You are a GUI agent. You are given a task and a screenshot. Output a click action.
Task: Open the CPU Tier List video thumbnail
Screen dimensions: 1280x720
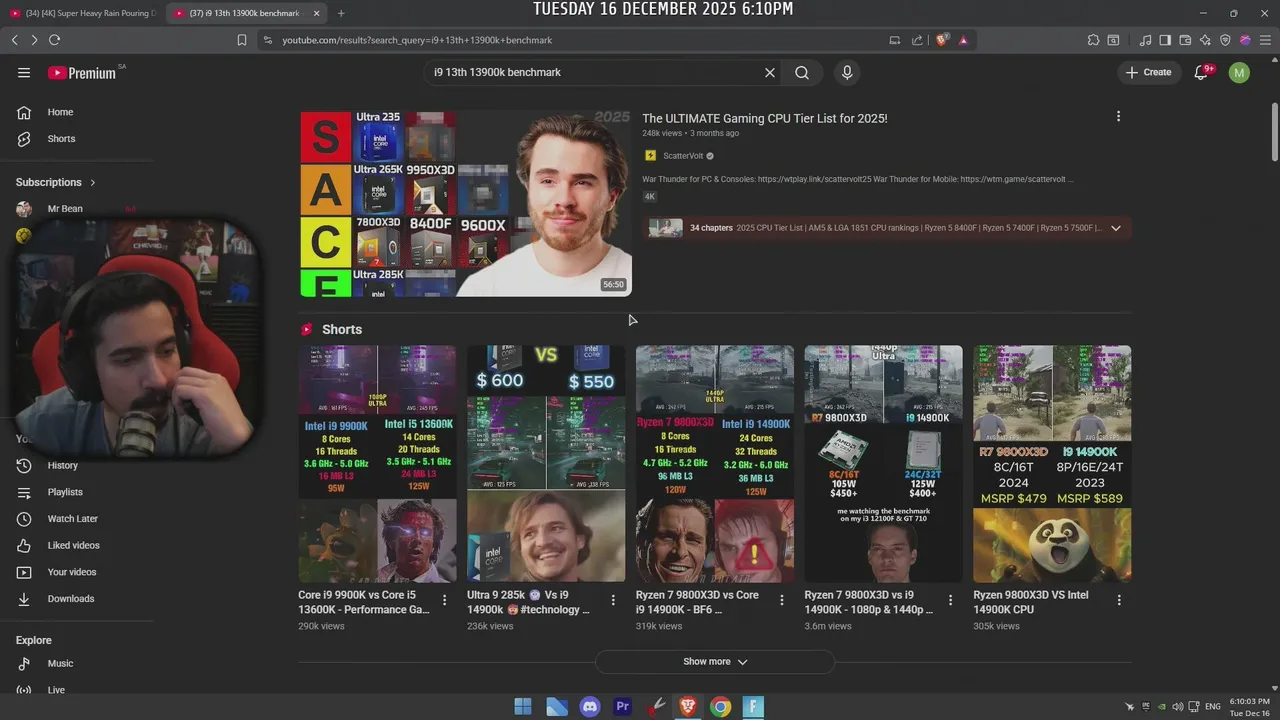tap(465, 203)
